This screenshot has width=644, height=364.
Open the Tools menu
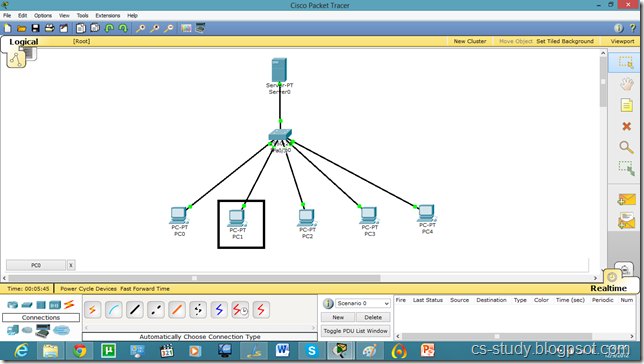point(83,16)
